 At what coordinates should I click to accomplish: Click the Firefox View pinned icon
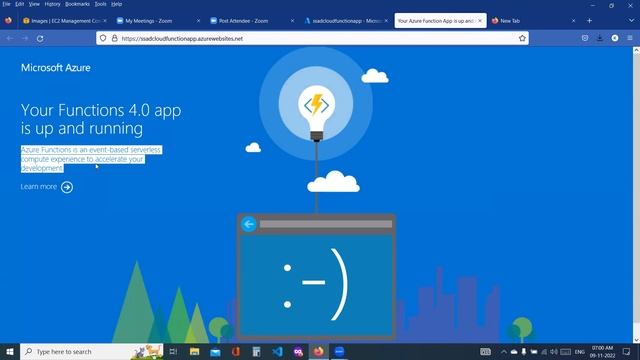[8, 20]
